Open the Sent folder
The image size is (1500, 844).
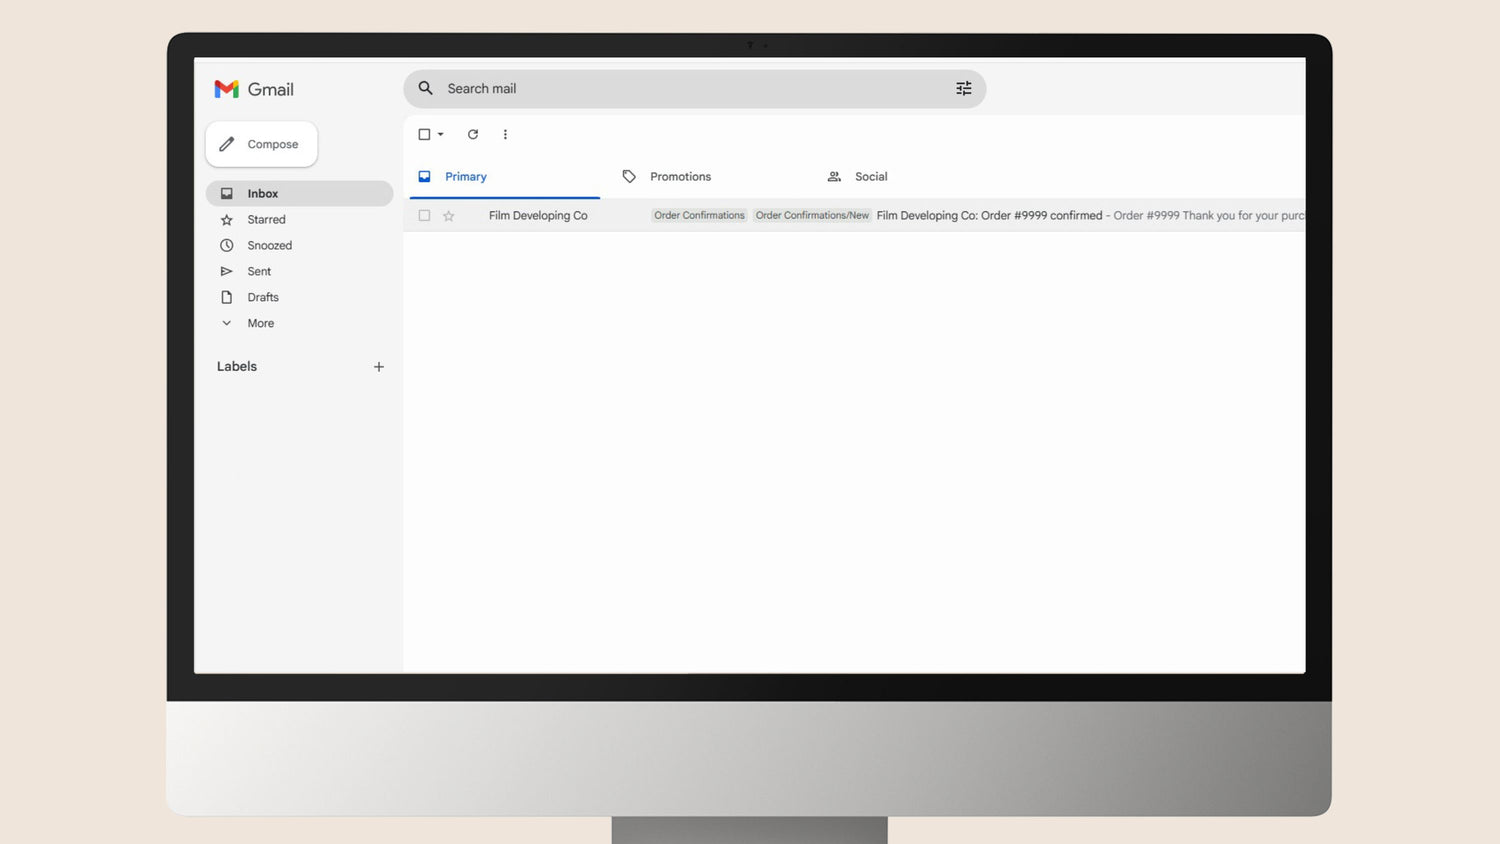[x=259, y=272]
